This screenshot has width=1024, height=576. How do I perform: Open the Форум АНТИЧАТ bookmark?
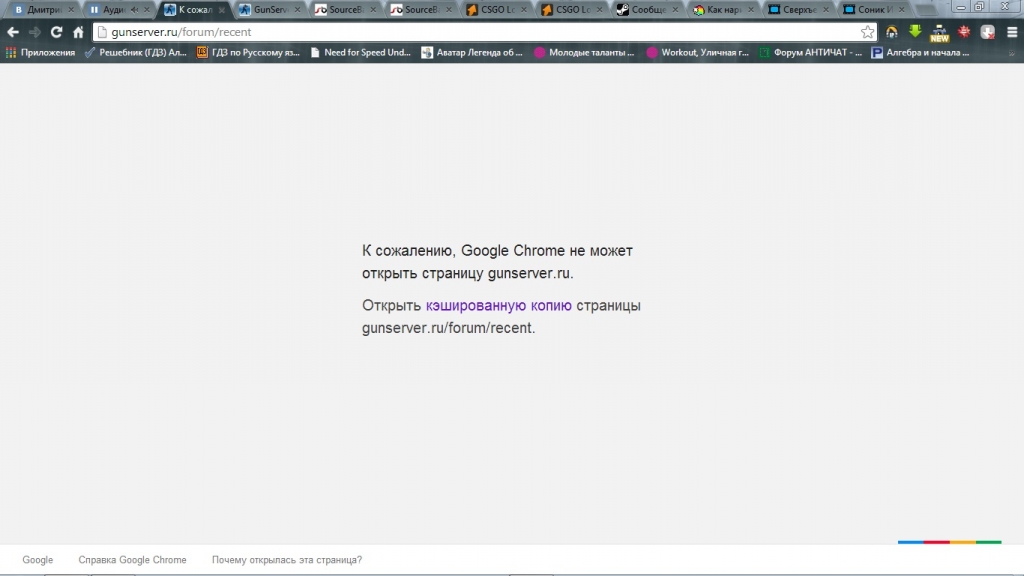(x=810, y=52)
